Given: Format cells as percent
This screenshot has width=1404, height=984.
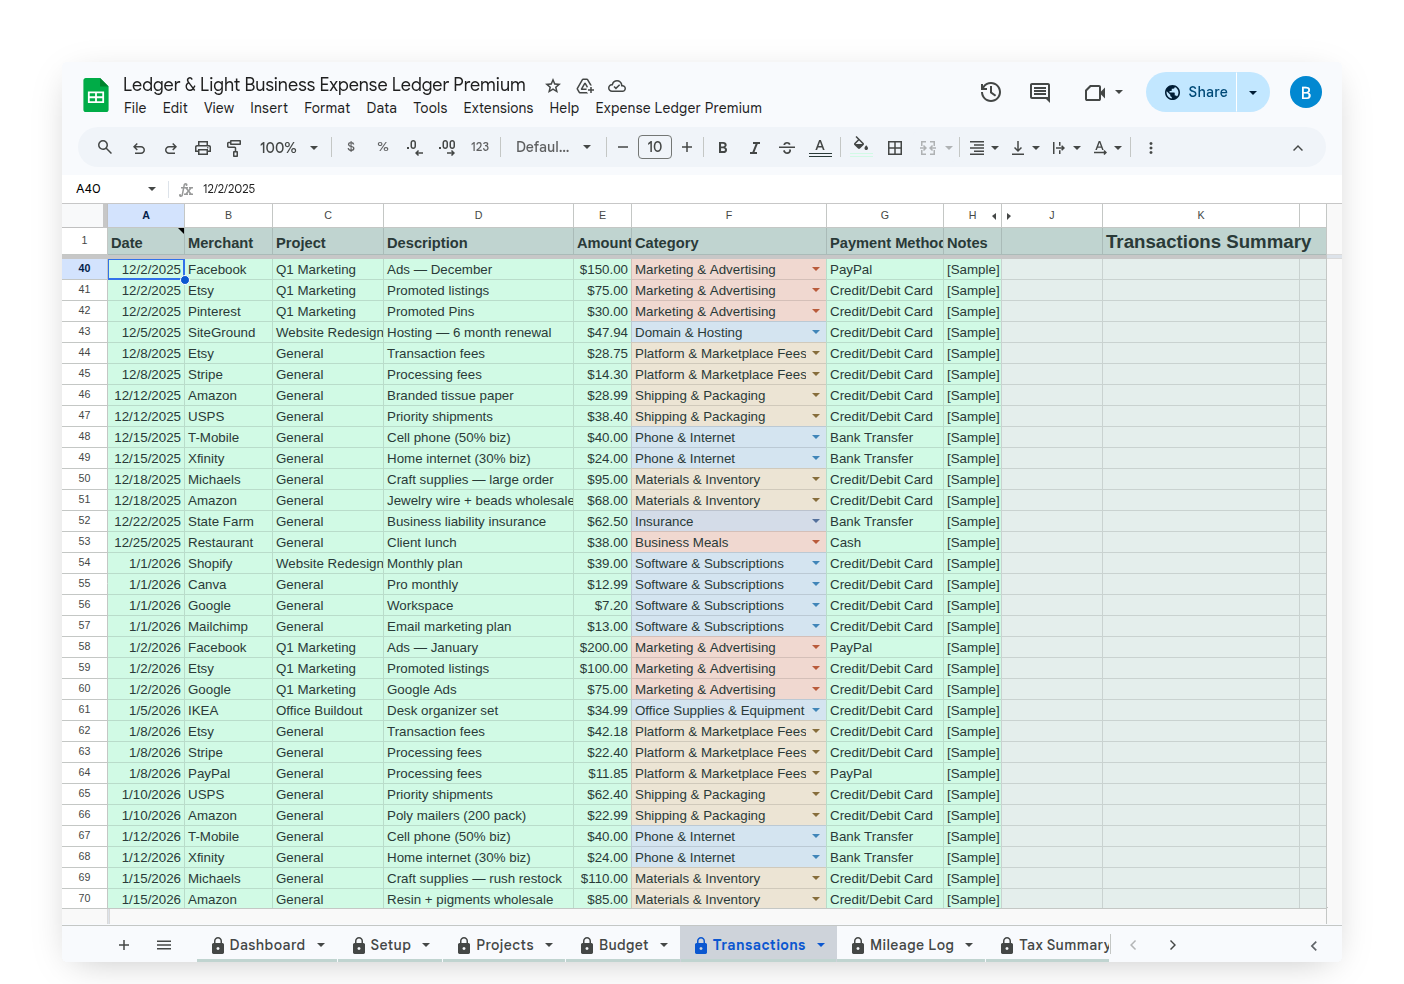Looking at the screenshot, I should click(x=383, y=147).
